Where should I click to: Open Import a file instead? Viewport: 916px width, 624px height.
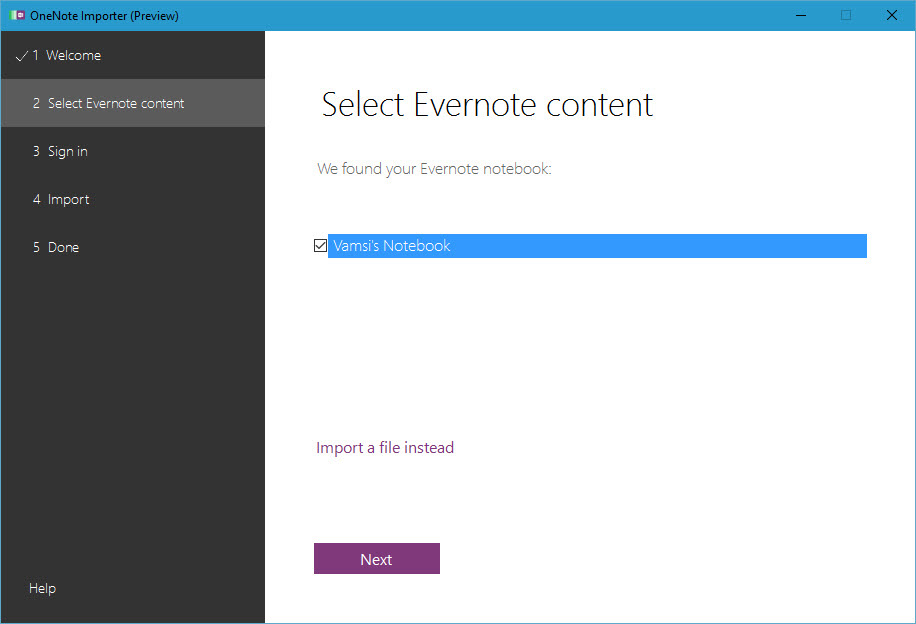tap(385, 447)
